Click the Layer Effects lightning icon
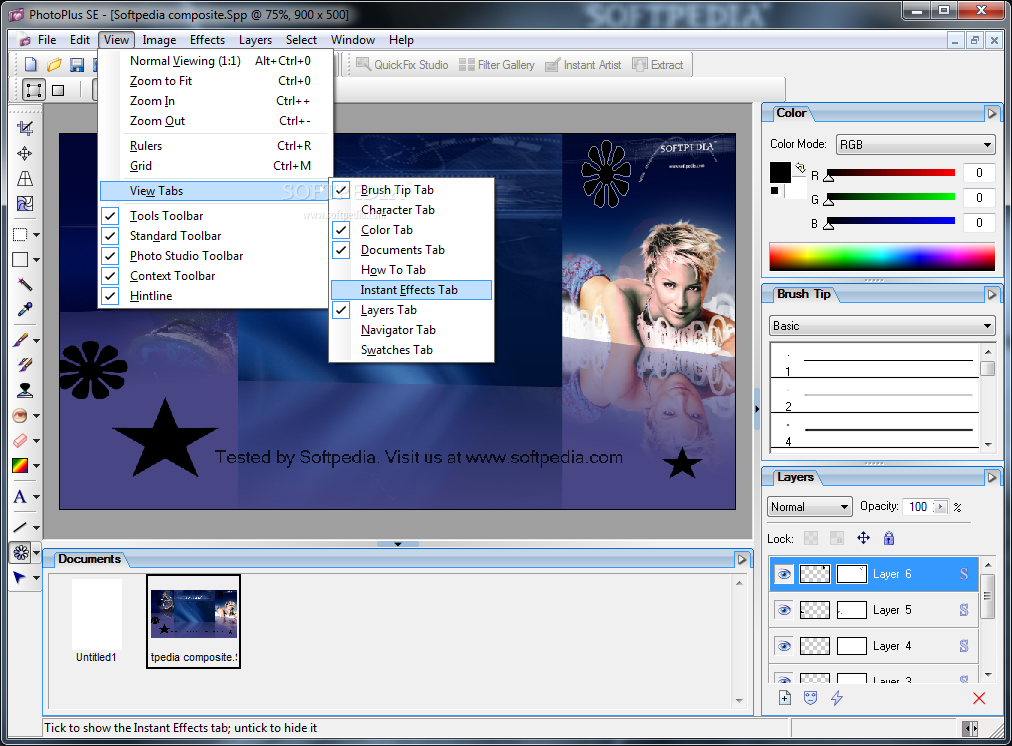The image size is (1012, 746). tap(836, 698)
